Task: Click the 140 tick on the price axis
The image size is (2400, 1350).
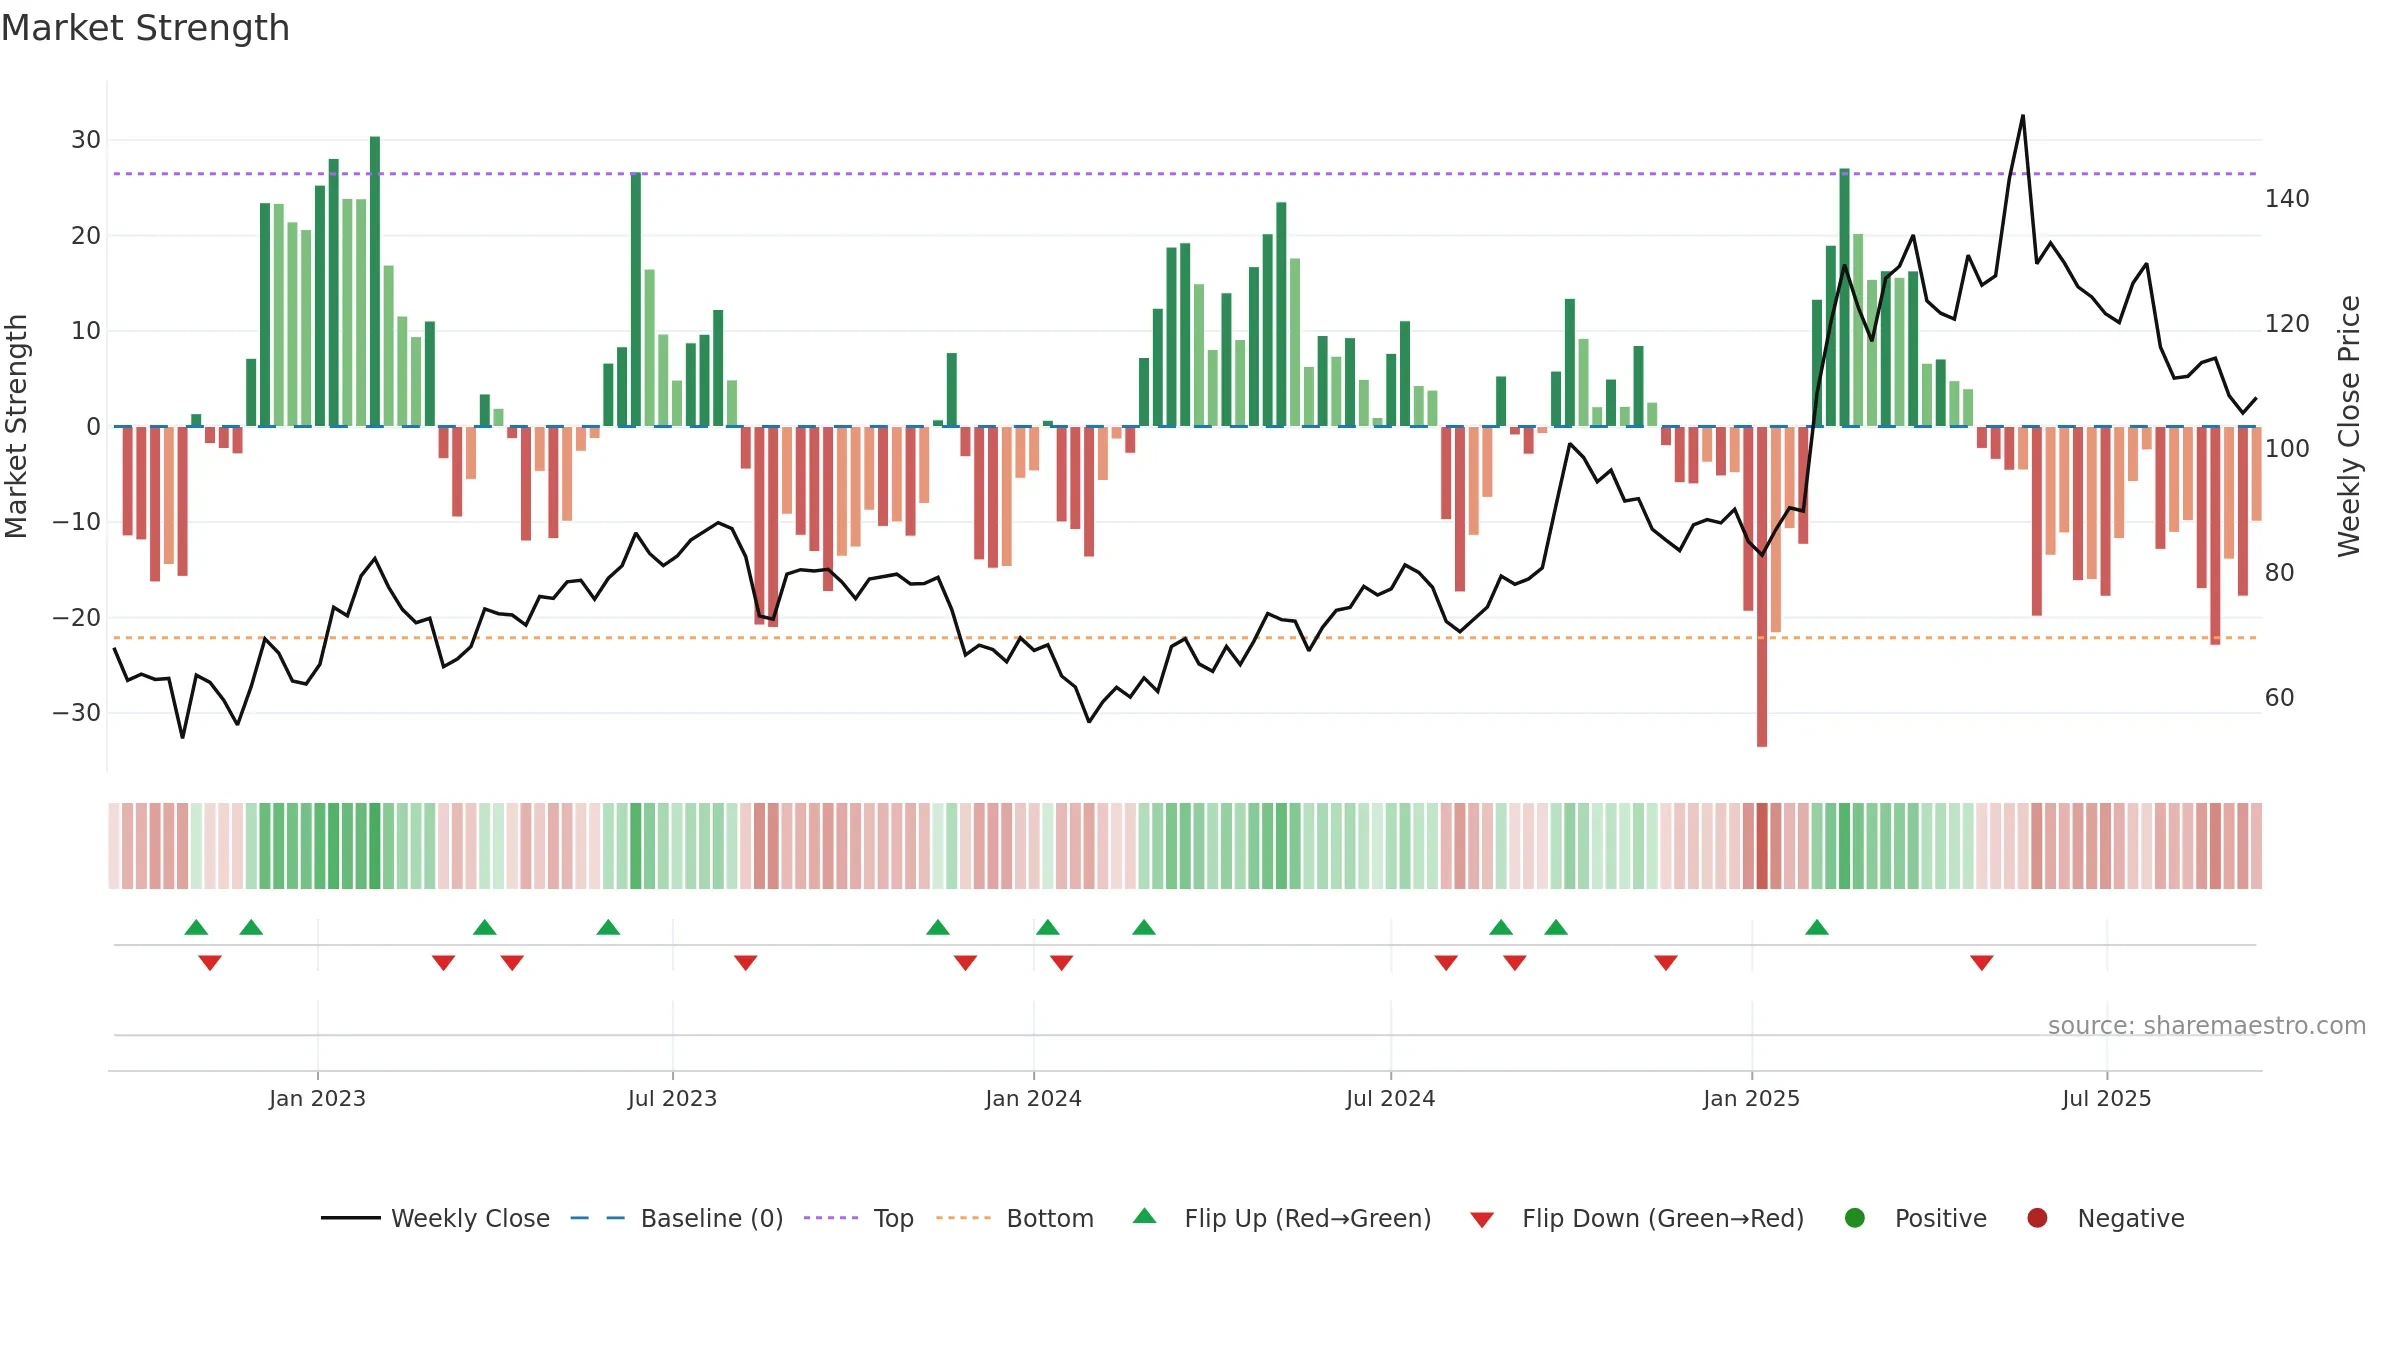Action: 2287,199
